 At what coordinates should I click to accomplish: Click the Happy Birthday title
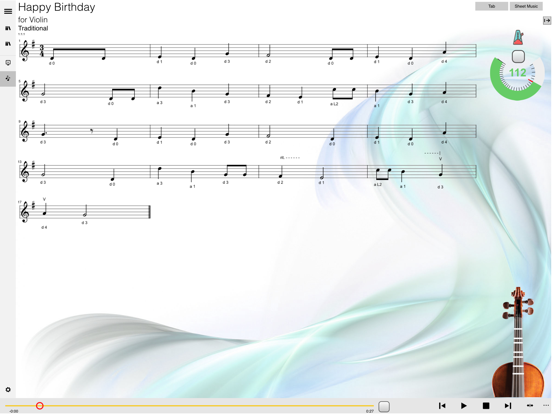[57, 7]
